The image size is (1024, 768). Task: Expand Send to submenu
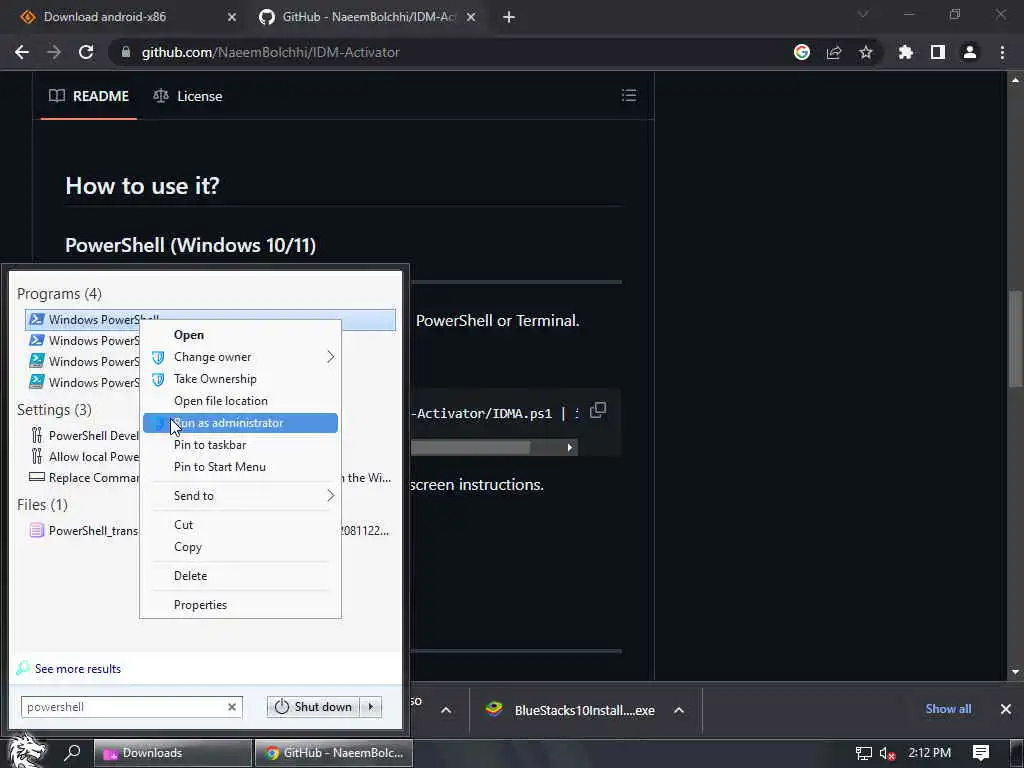(x=240, y=496)
